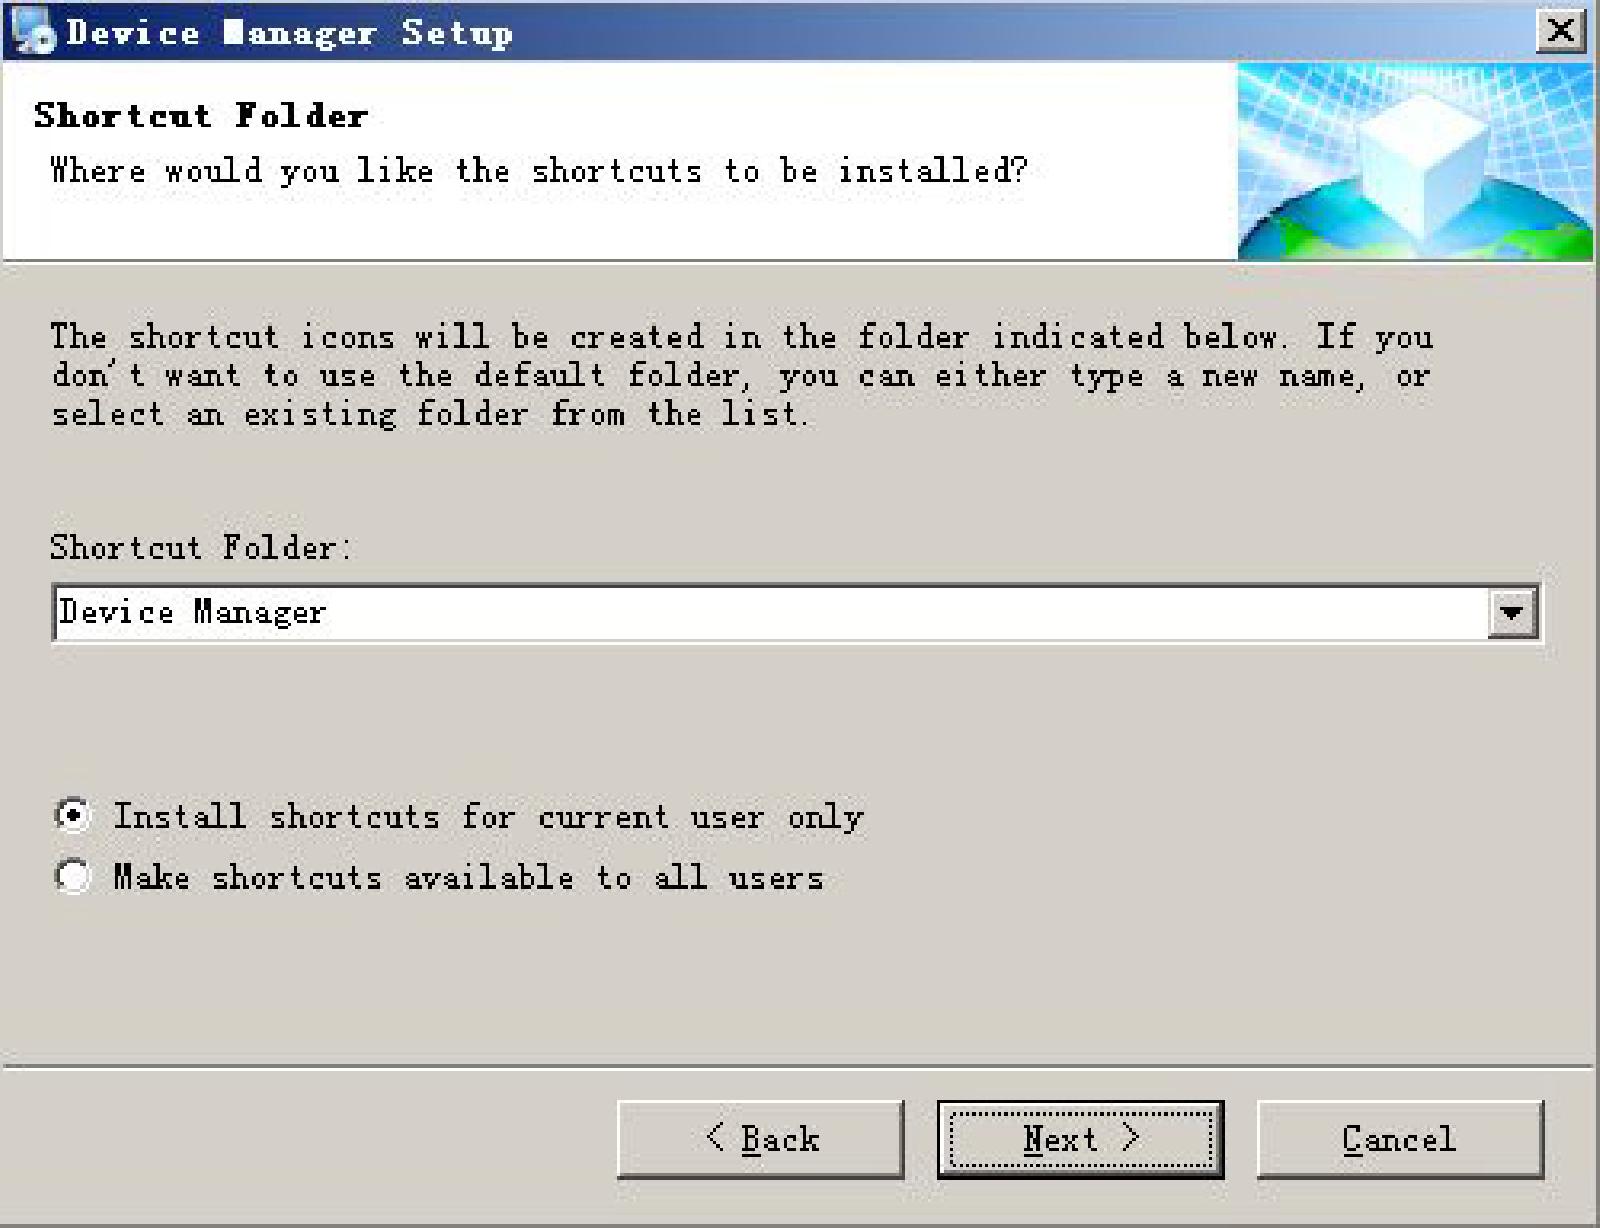
Task: Cancel the Device Manager installation
Action: (1400, 1139)
